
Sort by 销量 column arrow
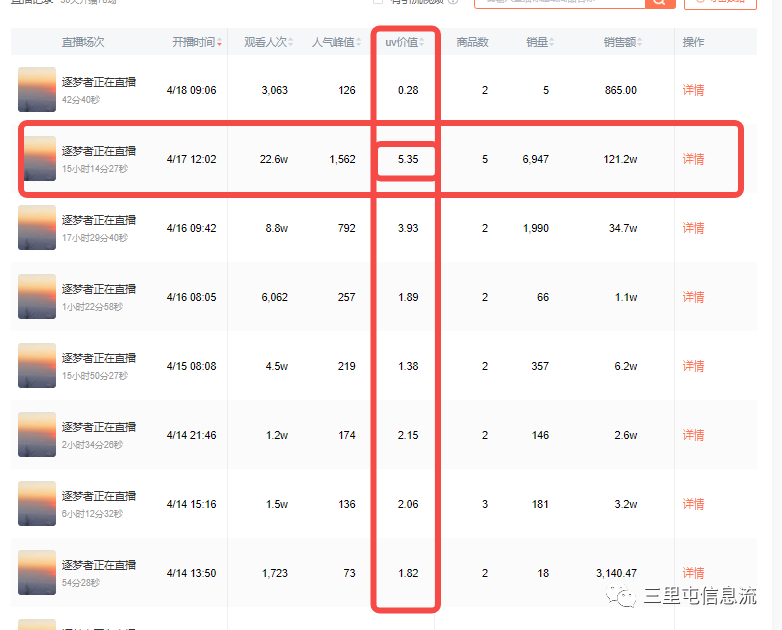552,42
